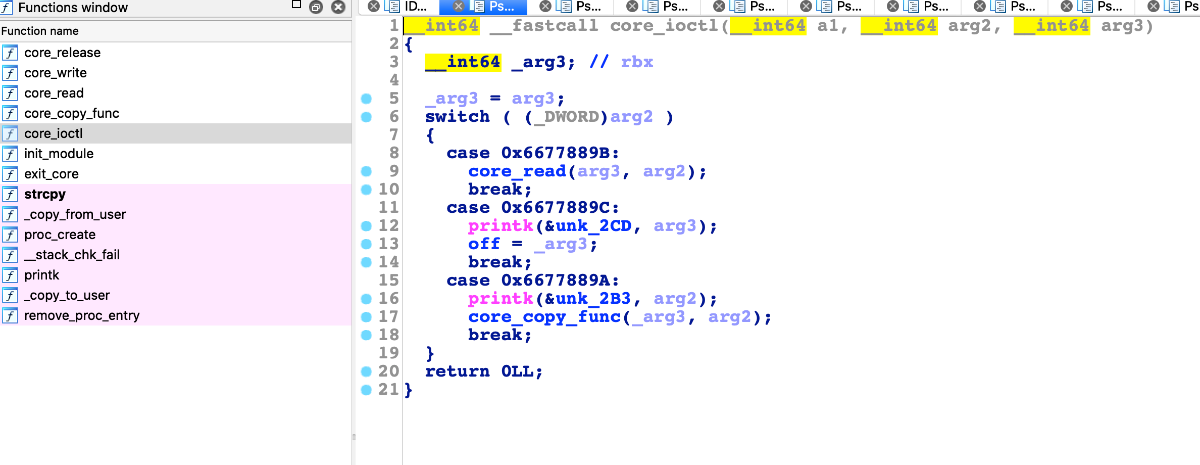Click the function icon beside core_read in list
The height and width of the screenshot is (465, 1200).
coord(10,93)
